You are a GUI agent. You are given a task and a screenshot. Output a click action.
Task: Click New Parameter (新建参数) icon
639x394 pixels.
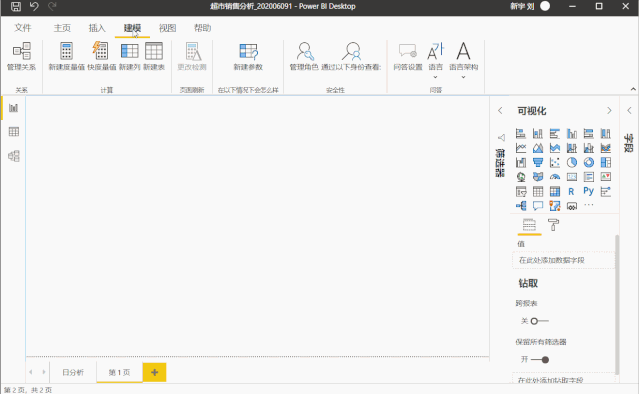coord(248,51)
